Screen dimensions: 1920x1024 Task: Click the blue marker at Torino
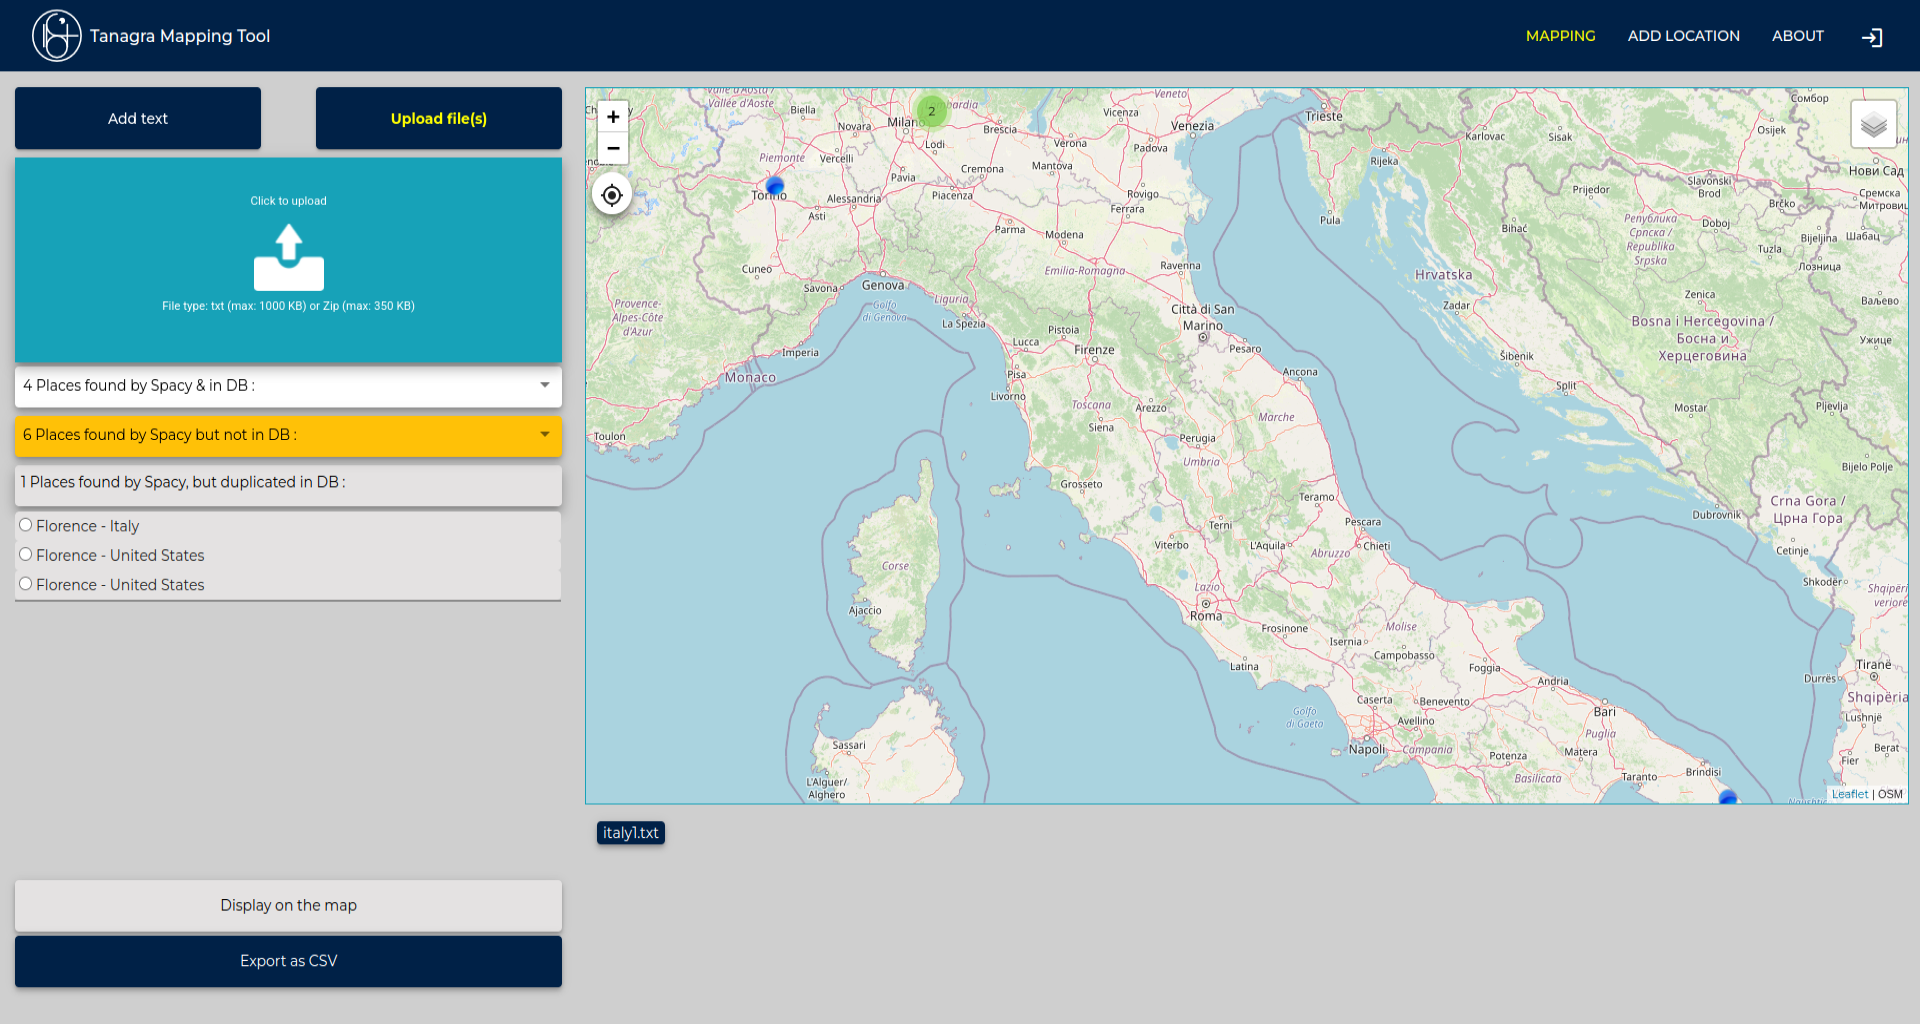774,186
